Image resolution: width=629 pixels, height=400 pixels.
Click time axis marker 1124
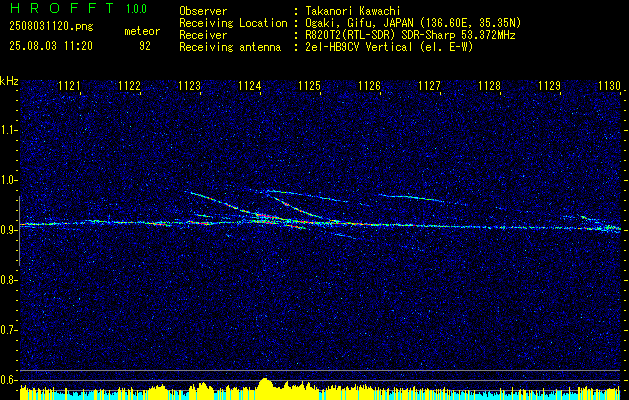click(x=250, y=86)
